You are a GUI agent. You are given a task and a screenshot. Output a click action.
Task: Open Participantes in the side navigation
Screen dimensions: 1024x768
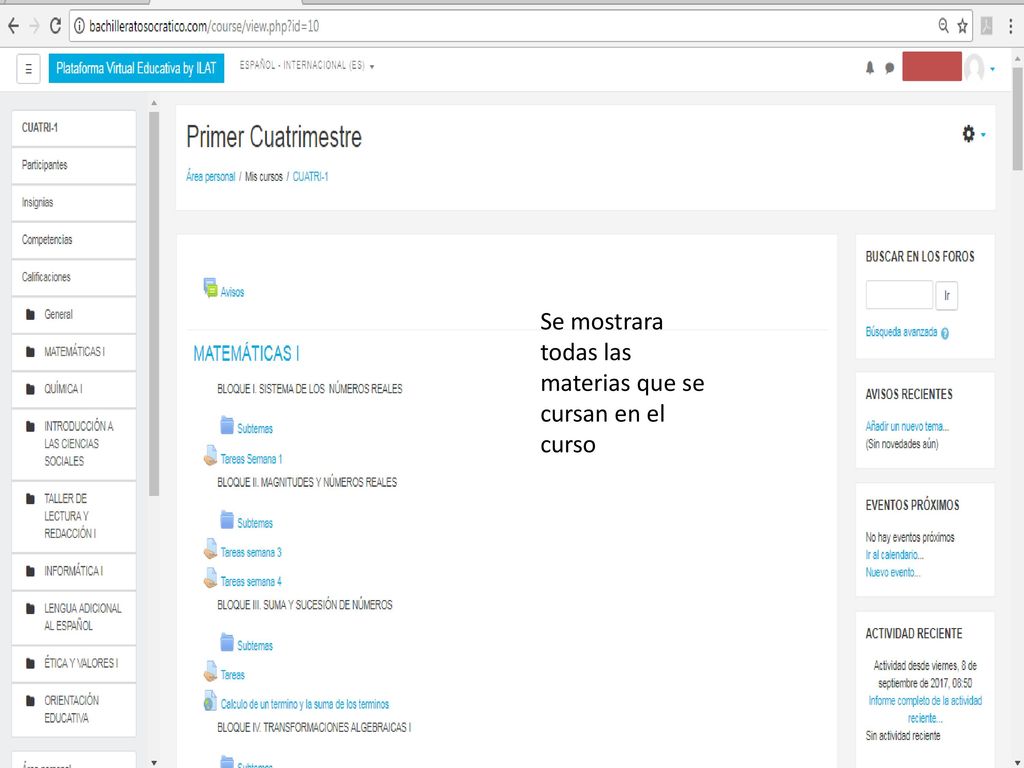coord(74,165)
